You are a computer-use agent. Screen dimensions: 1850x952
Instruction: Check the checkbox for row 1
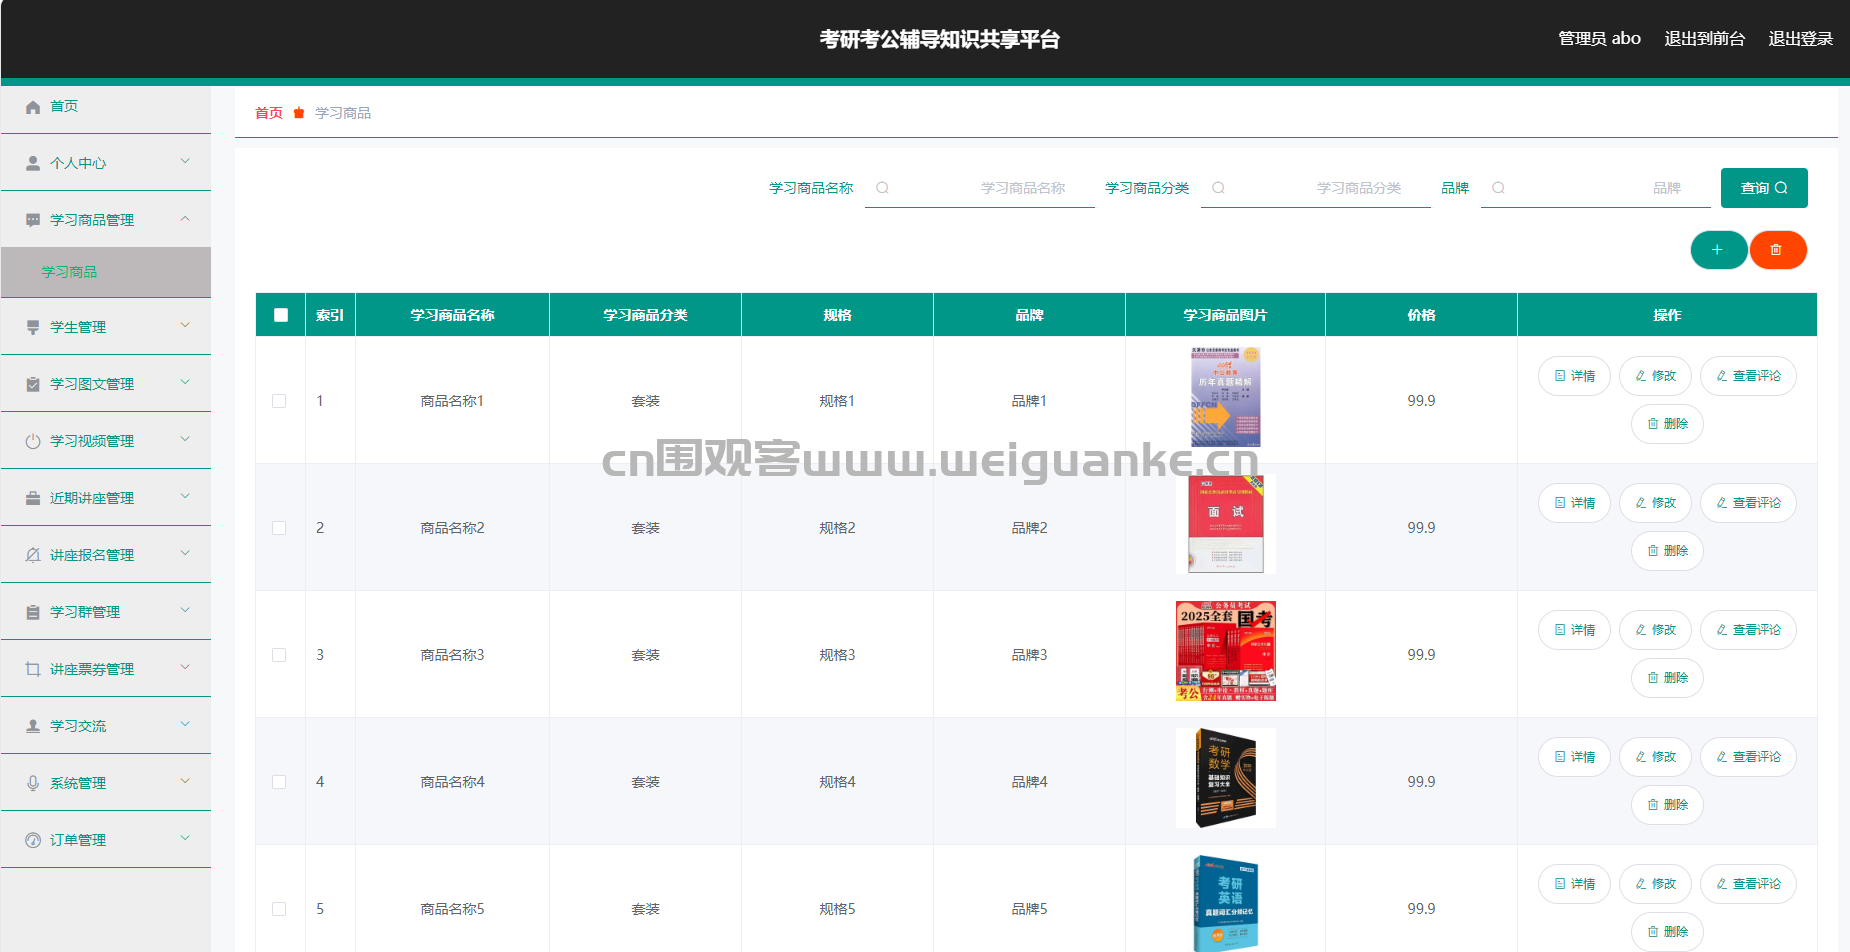click(x=279, y=401)
